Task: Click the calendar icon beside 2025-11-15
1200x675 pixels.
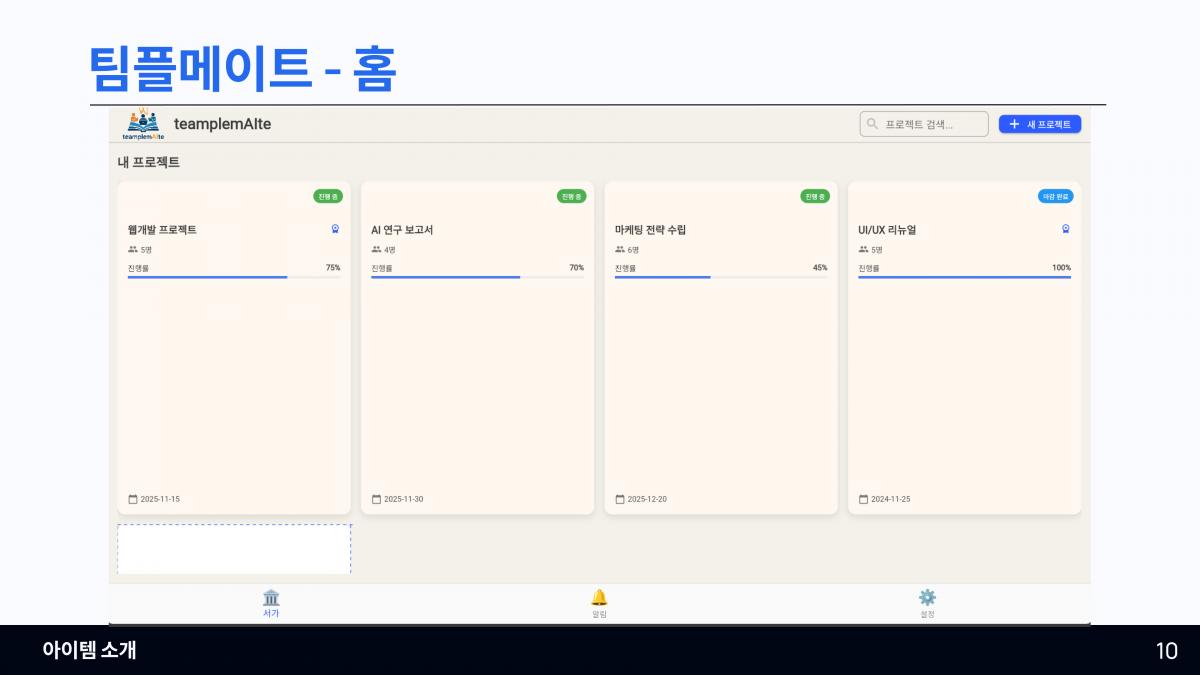Action: (133, 499)
